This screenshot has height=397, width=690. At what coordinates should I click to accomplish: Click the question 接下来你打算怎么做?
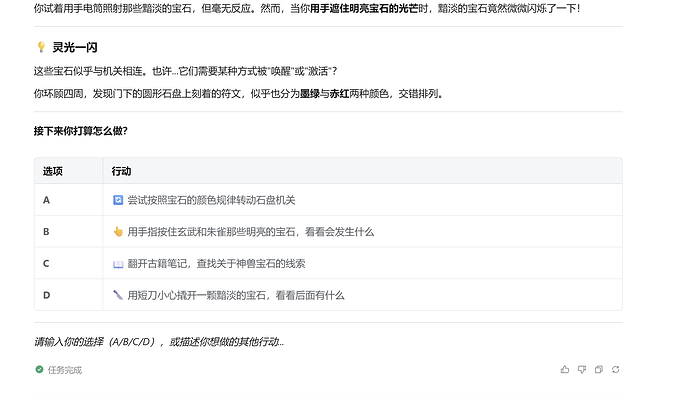click(81, 131)
